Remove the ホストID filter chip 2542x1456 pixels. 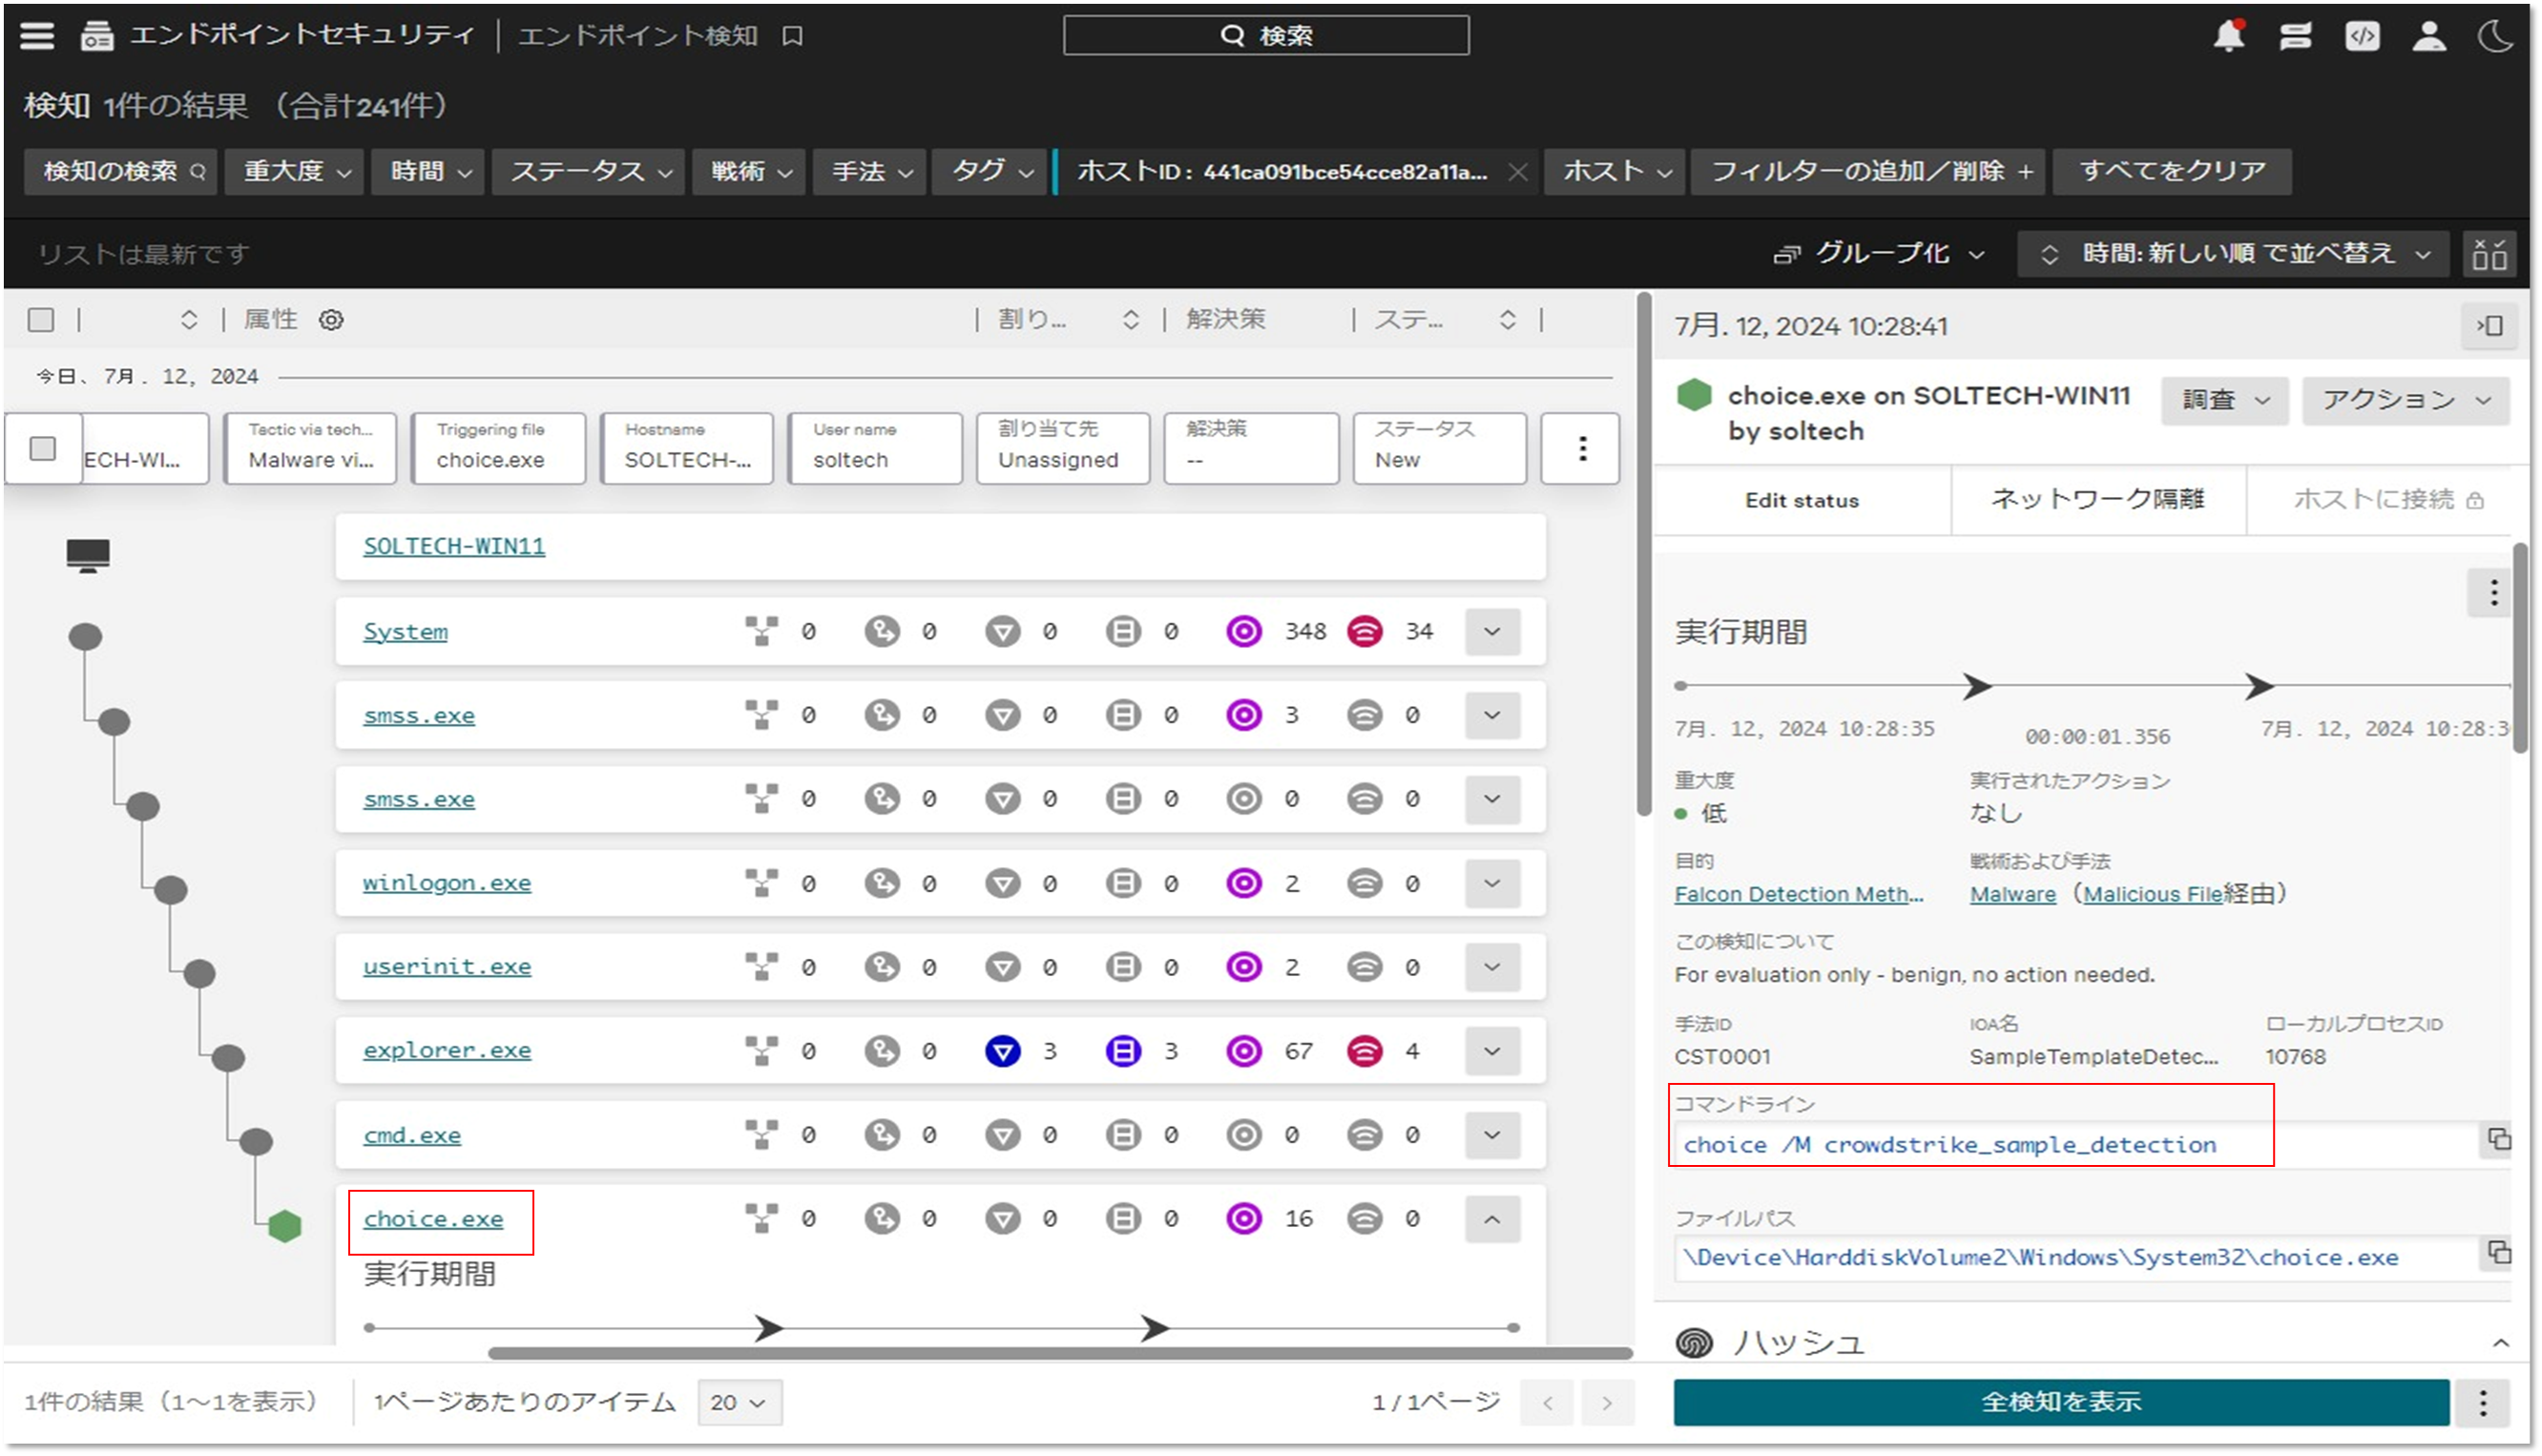pos(1516,172)
